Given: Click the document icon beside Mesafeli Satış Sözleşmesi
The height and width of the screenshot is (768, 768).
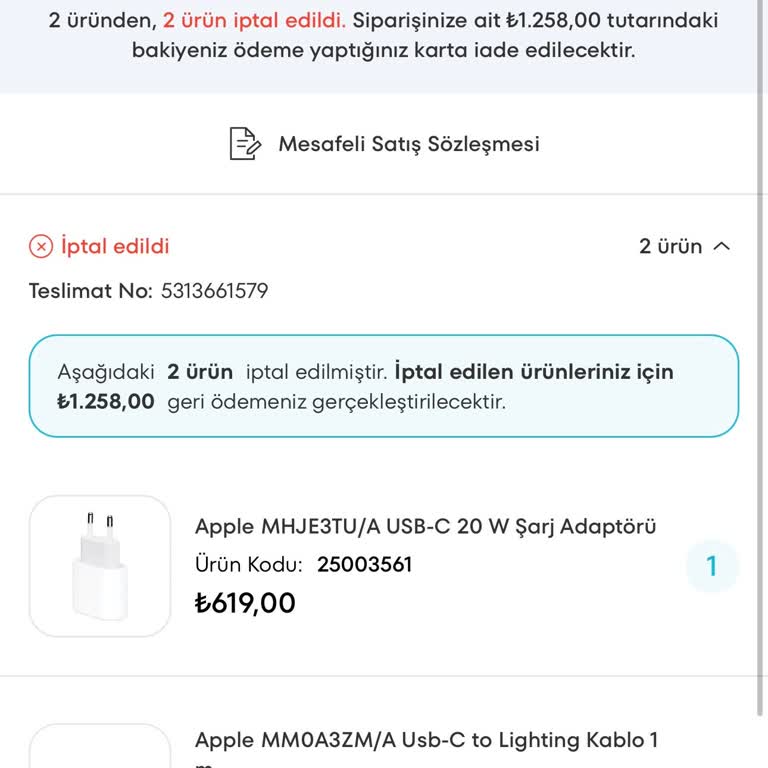Looking at the screenshot, I should 244,144.
